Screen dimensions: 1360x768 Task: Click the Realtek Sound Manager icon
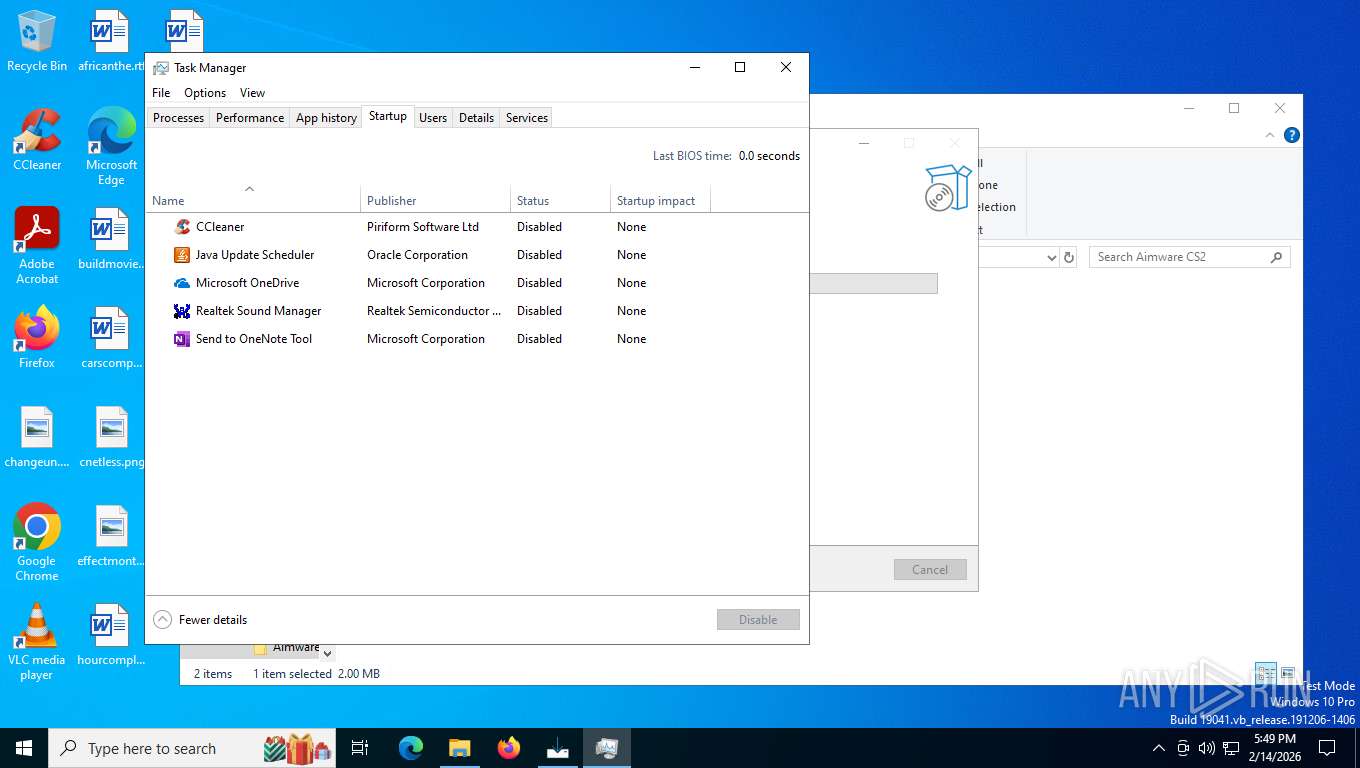(x=182, y=311)
